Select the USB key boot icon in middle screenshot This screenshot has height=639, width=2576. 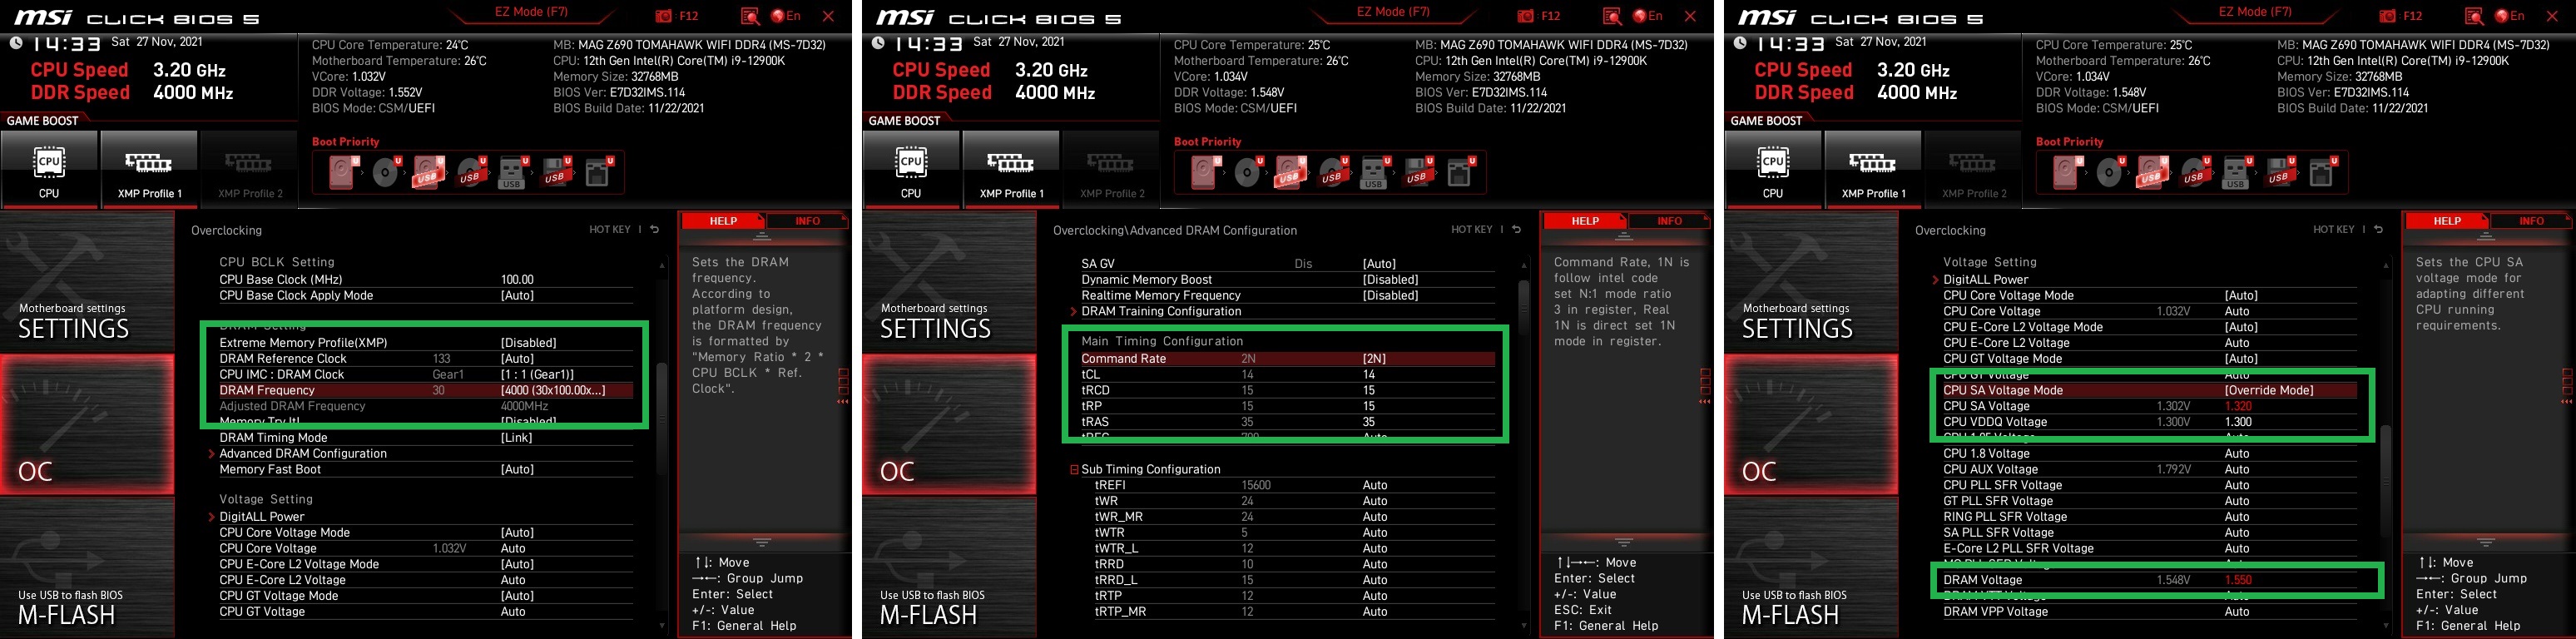pos(1375,173)
